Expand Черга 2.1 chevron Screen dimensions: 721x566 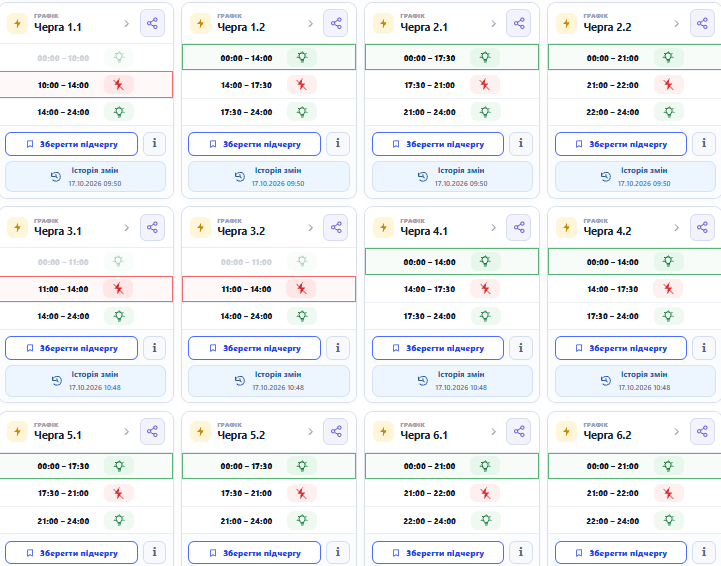tap(493, 23)
